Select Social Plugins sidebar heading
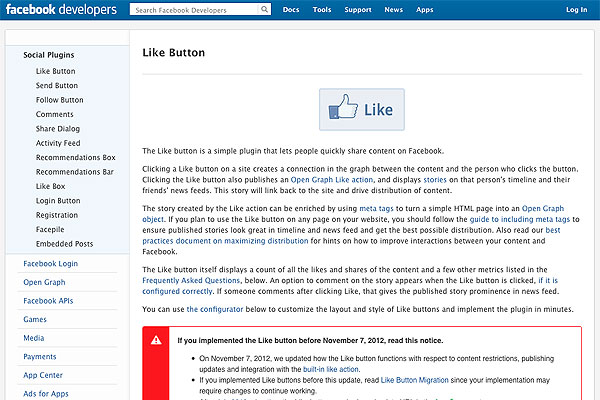The width and height of the screenshot is (600, 400). [x=49, y=55]
